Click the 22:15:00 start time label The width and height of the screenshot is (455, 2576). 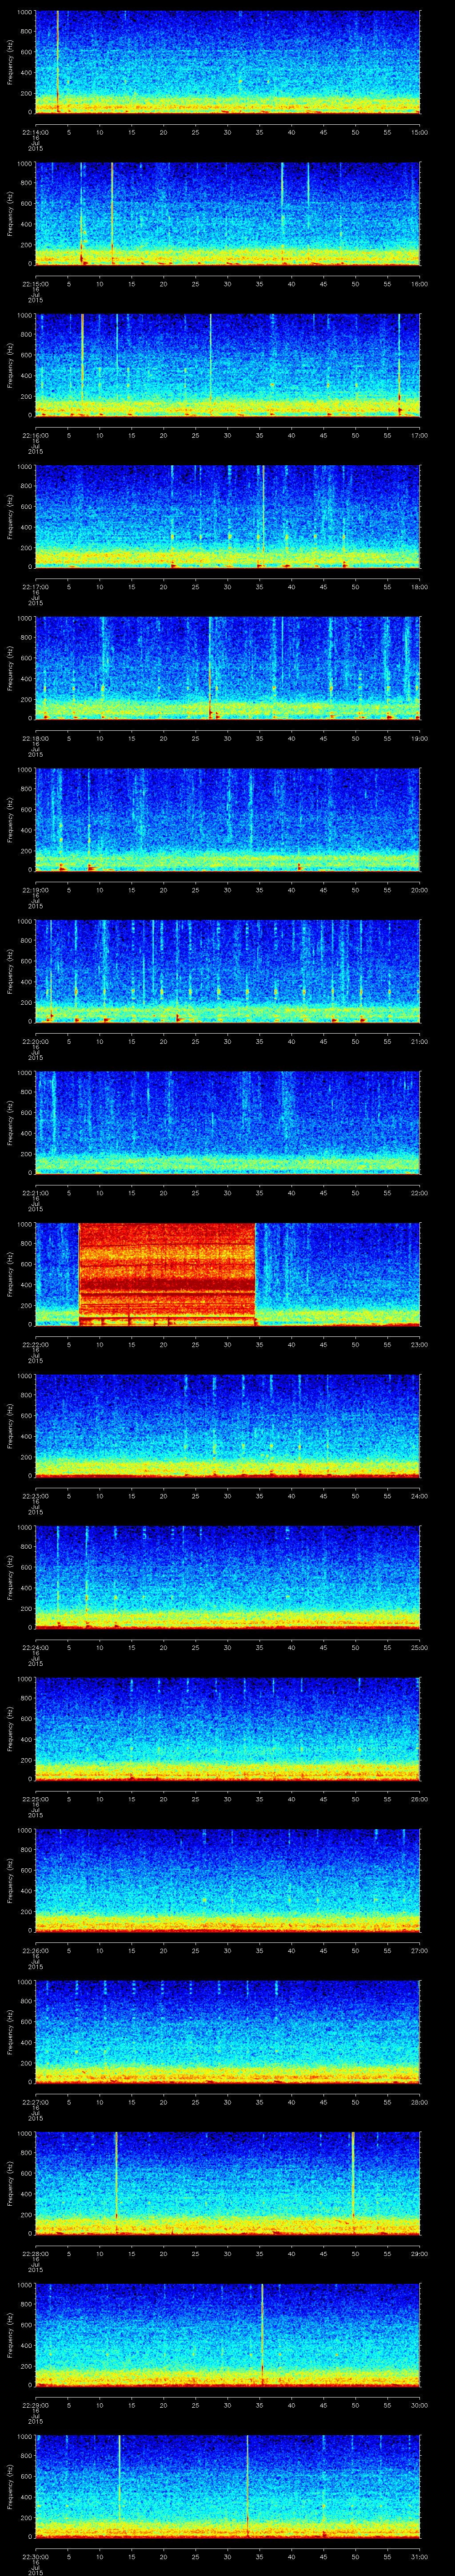pos(35,284)
